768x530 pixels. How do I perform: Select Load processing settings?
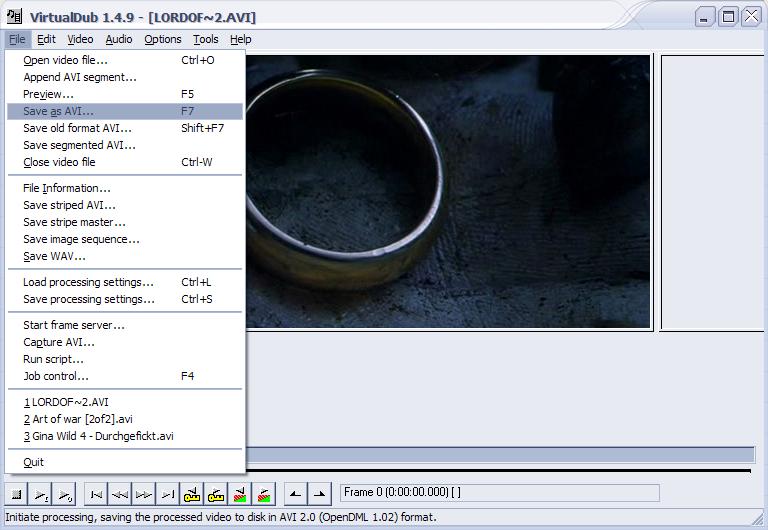125,282
